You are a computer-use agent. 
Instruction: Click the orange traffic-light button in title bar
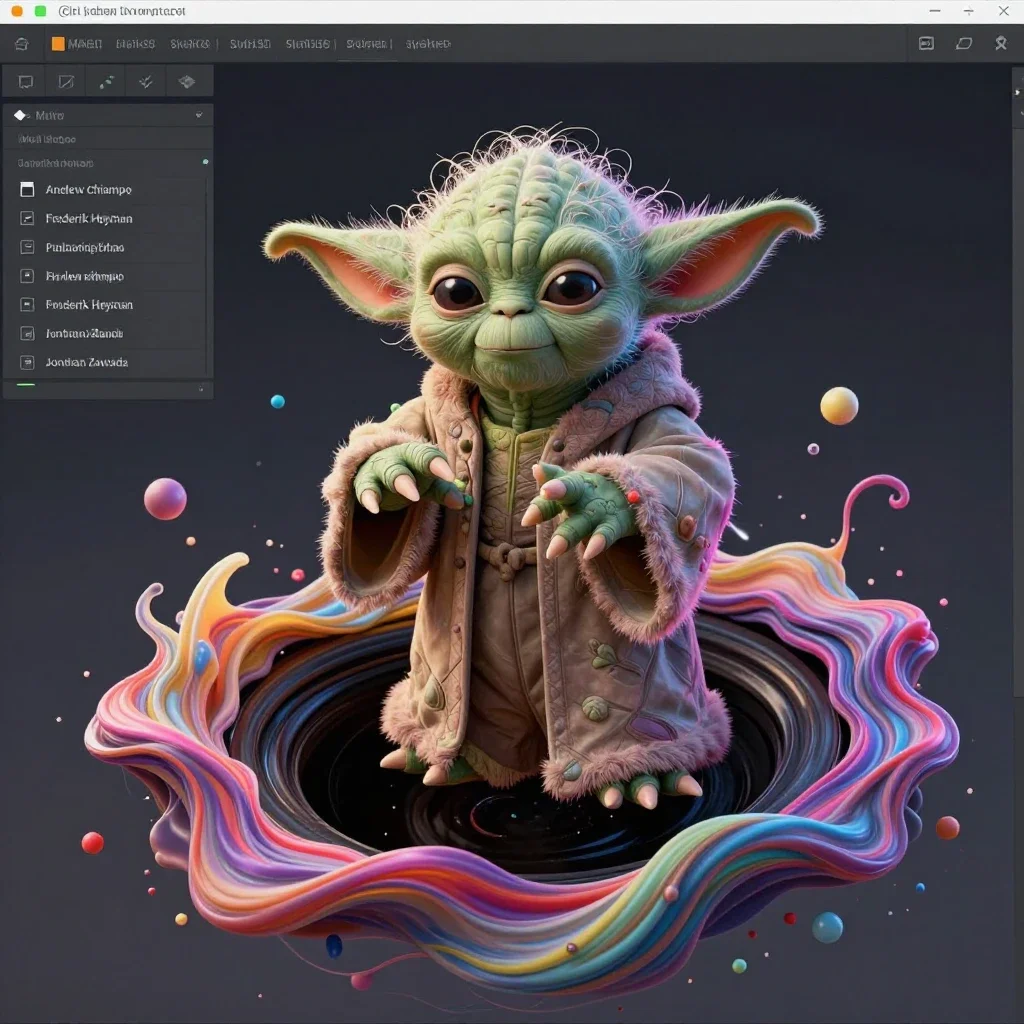[17, 11]
